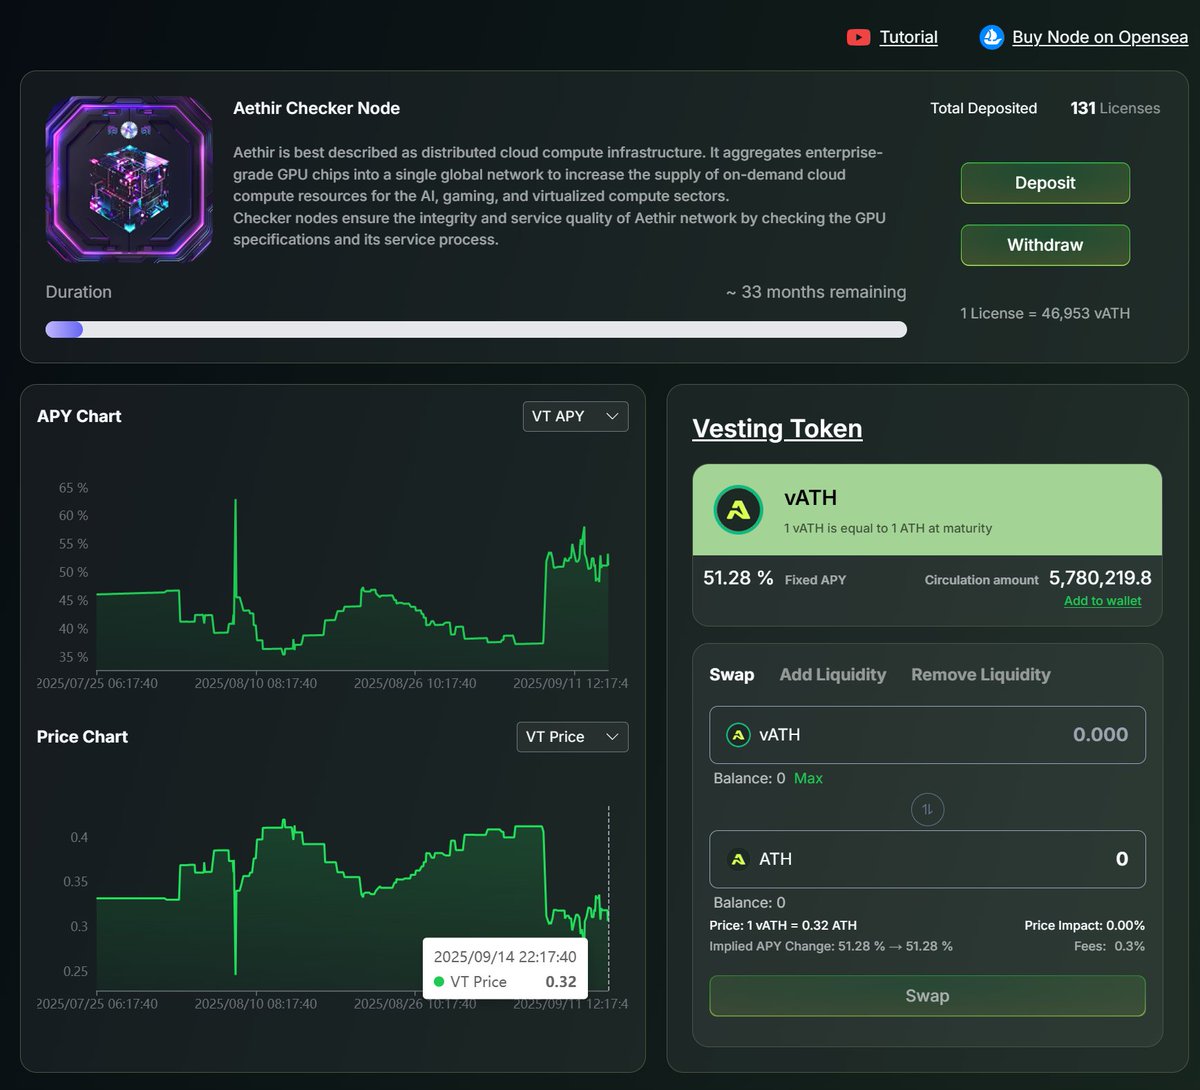Click the circulation amount 5,780,219.8

click(1100, 578)
